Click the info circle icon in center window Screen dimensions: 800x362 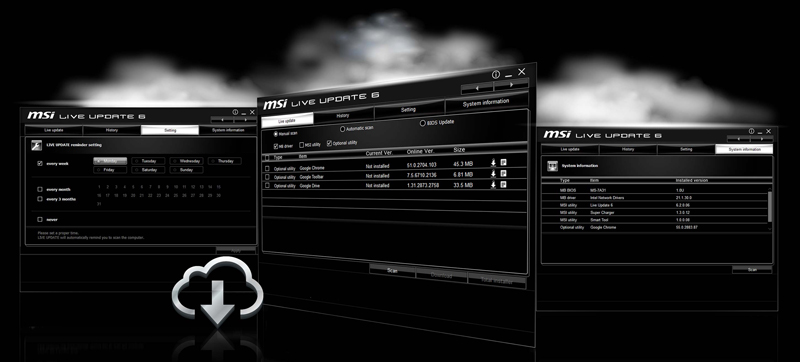tap(495, 74)
